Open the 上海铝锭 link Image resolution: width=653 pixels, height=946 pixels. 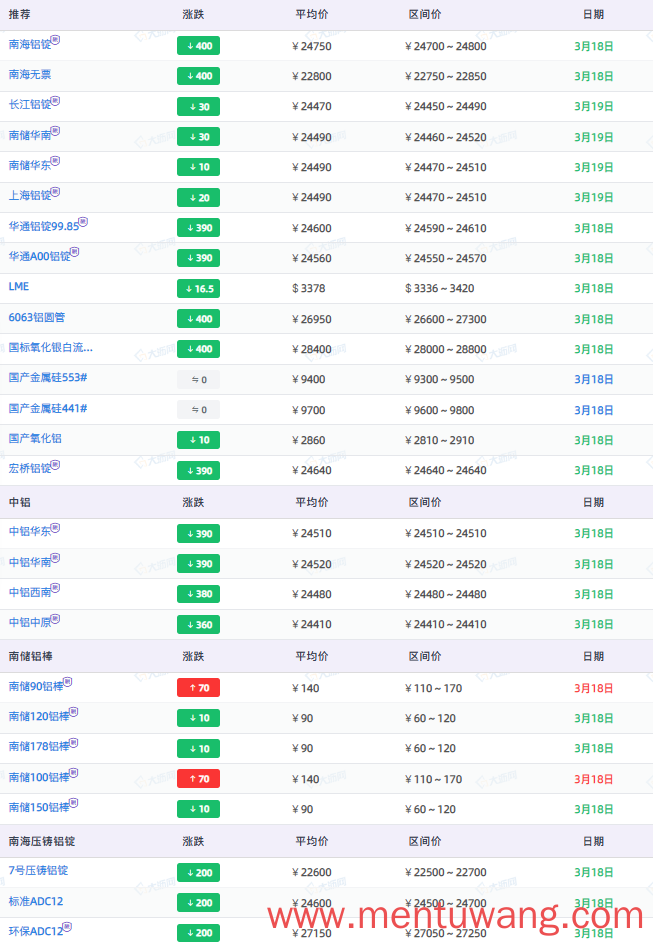[30, 196]
